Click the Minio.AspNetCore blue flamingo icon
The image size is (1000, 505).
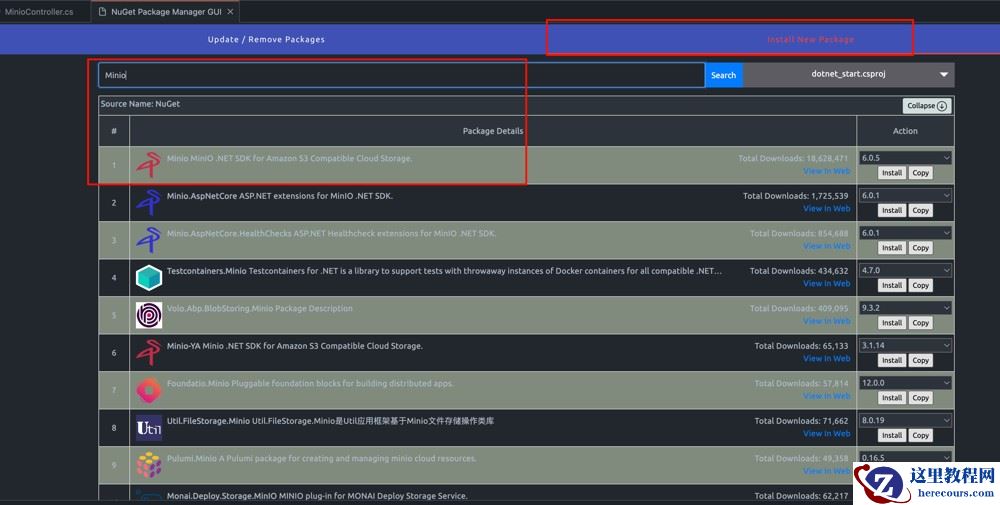tap(149, 203)
